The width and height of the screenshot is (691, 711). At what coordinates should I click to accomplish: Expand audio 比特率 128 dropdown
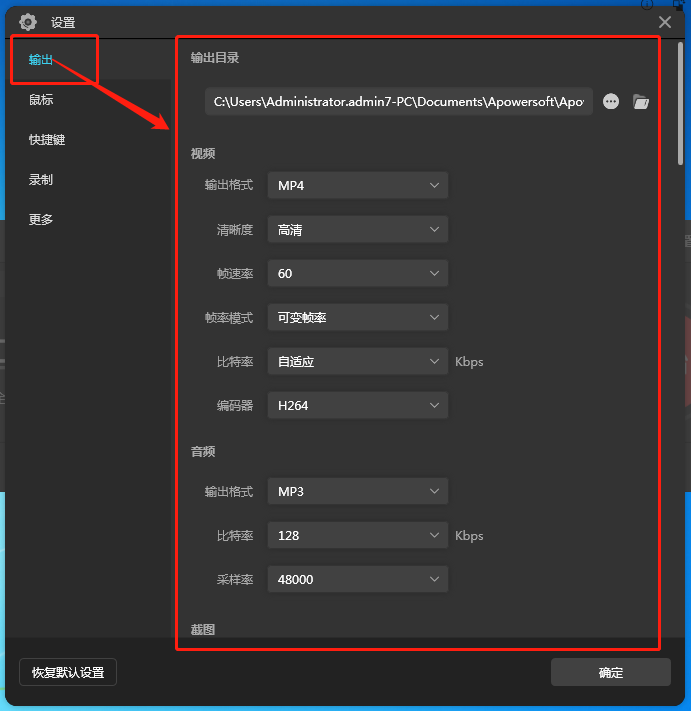pyautogui.click(x=358, y=535)
